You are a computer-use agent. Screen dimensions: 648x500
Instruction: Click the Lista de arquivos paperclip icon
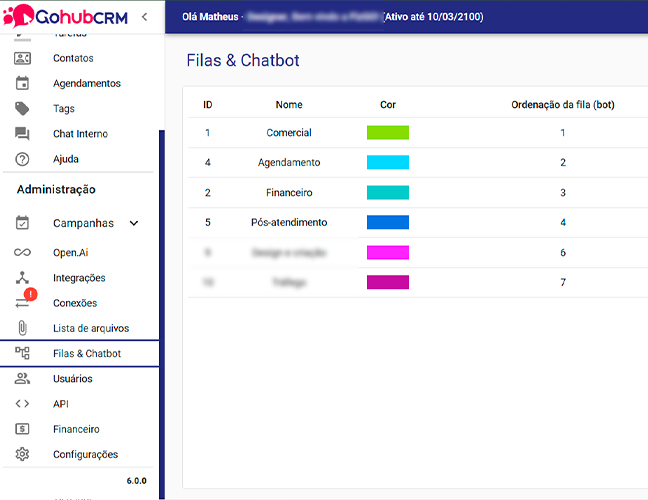click(22, 328)
